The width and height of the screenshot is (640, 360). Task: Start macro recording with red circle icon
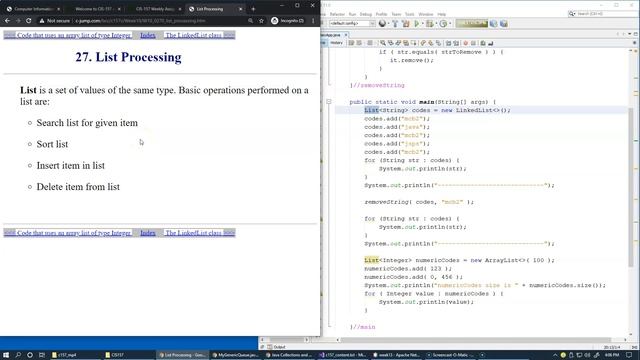pos(466,43)
